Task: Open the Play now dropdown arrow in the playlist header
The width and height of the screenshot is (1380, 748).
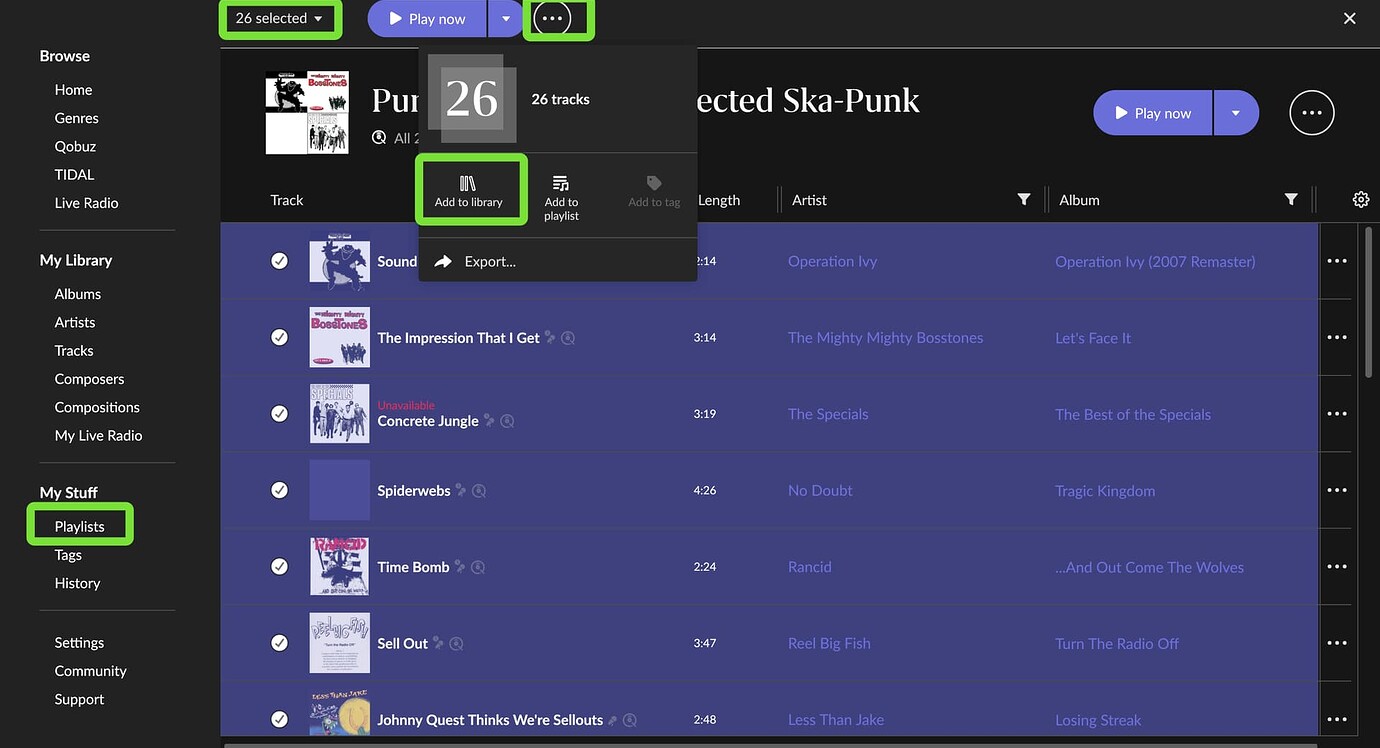Action: (1236, 112)
